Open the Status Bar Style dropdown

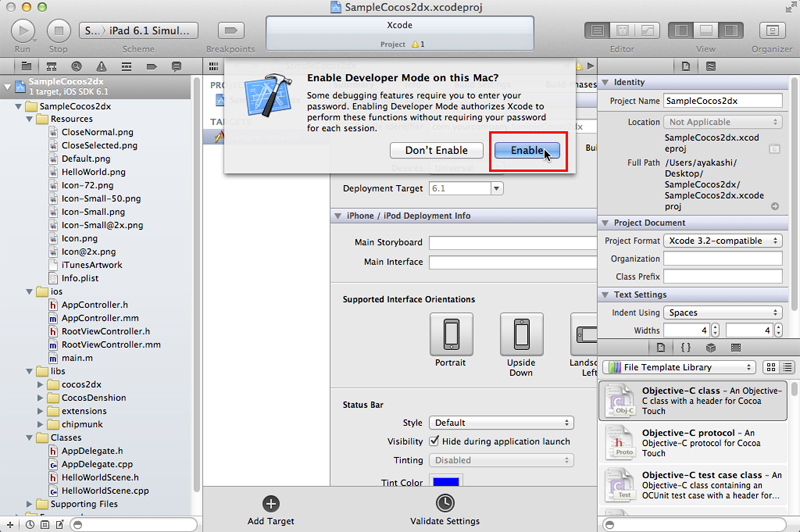[502, 423]
